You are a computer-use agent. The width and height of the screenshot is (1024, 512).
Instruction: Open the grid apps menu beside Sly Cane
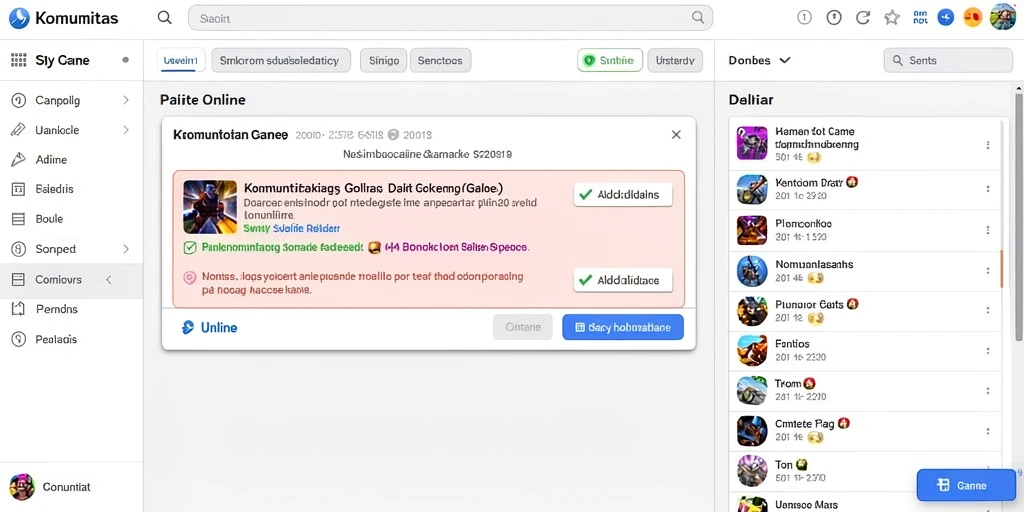click(18, 60)
